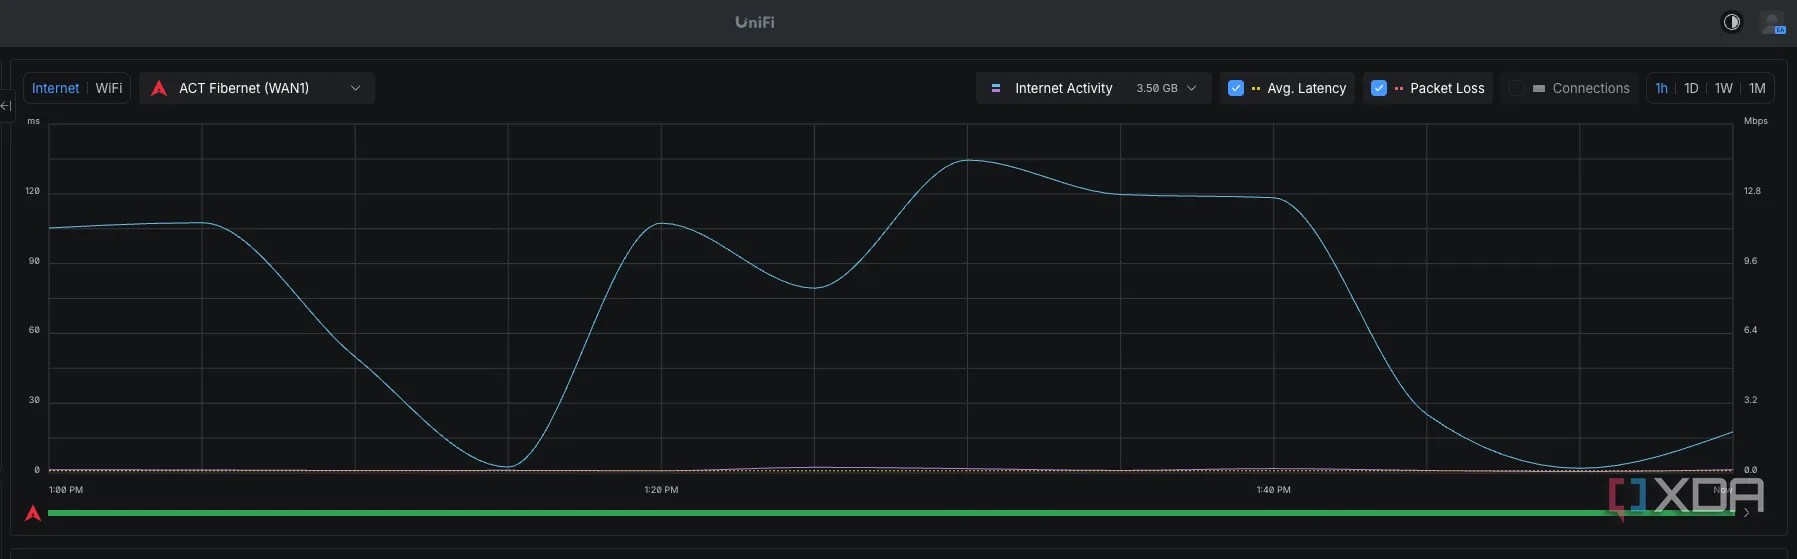
Task: Enable the Connections checkbox
Action: coord(1517,88)
